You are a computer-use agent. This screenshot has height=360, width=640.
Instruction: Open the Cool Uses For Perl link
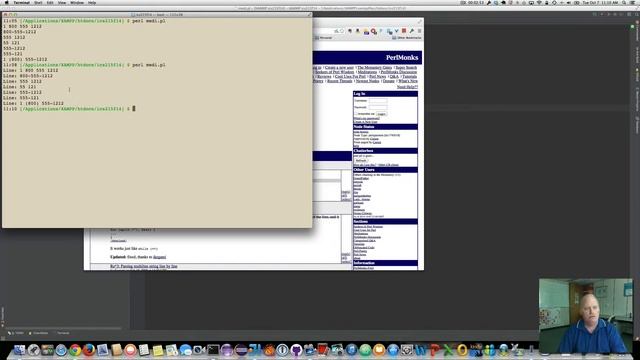(x=350, y=76)
